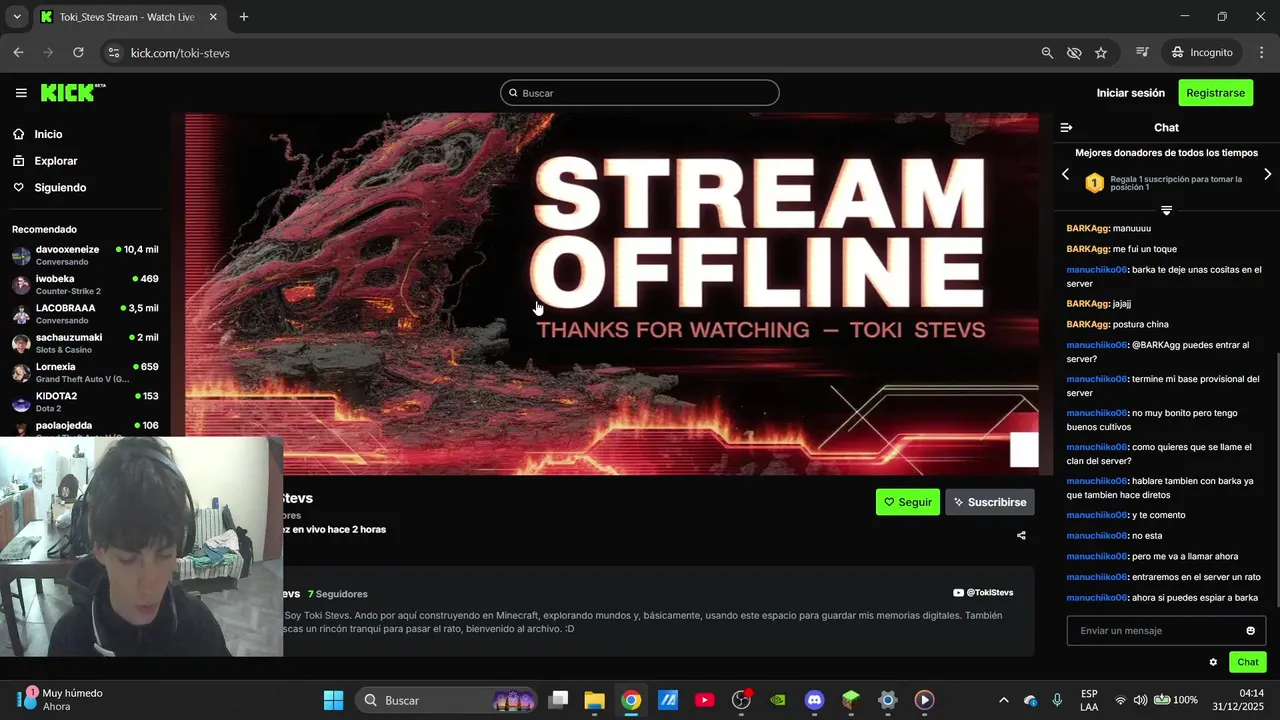1280x720 pixels.
Task: Open the Windows Start menu
Action: [334, 700]
